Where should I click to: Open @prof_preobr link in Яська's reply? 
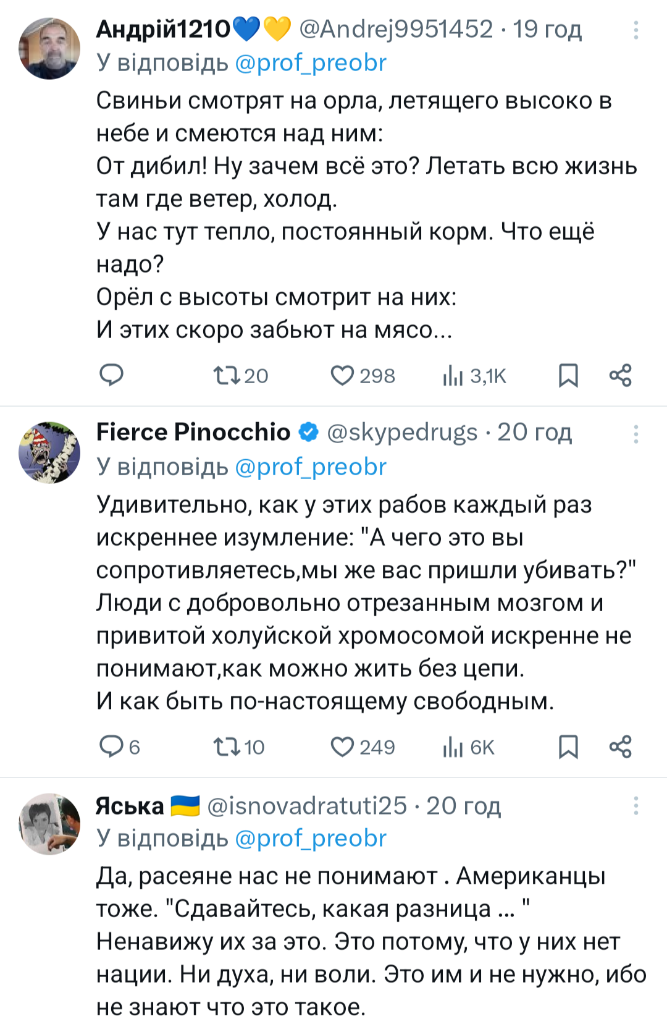310,838
